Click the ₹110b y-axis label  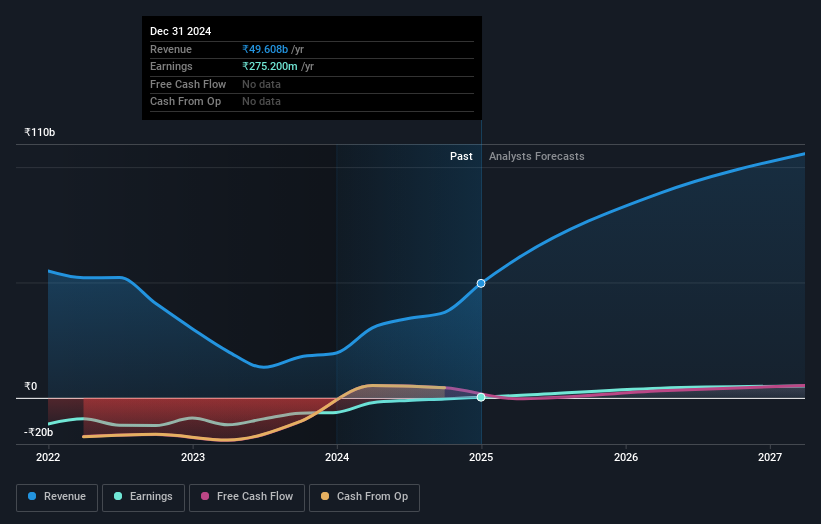(39, 132)
